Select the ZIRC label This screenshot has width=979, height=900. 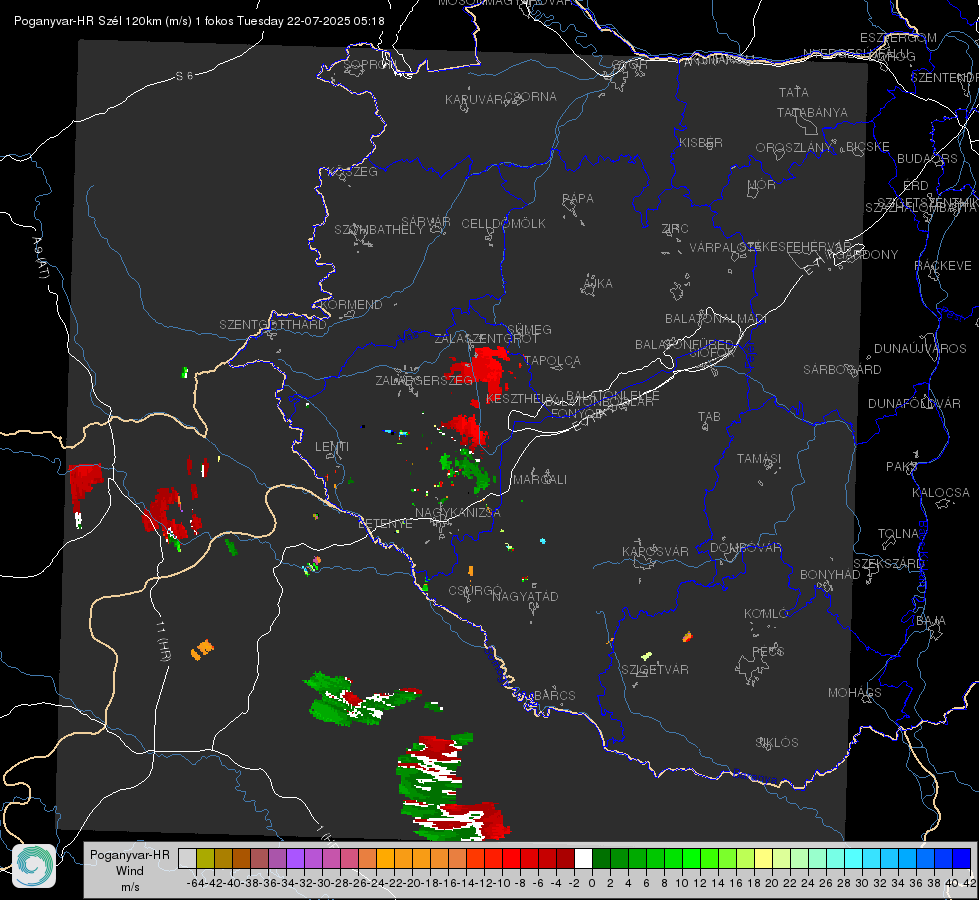675,229
